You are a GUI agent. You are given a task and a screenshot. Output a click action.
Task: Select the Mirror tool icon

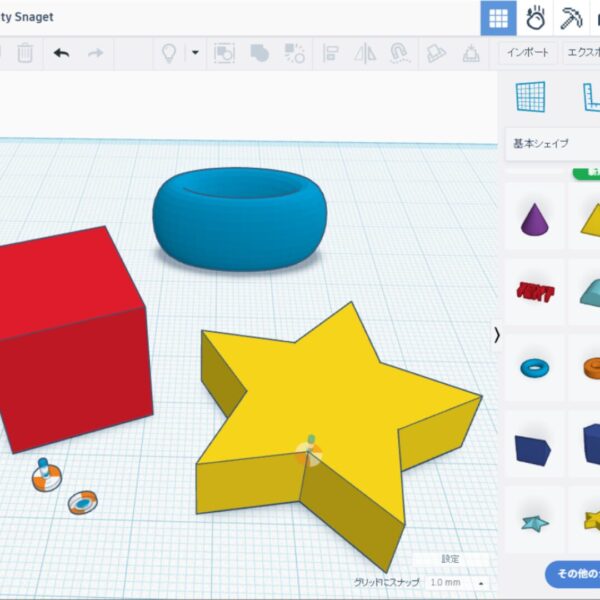tap(365, 53)
